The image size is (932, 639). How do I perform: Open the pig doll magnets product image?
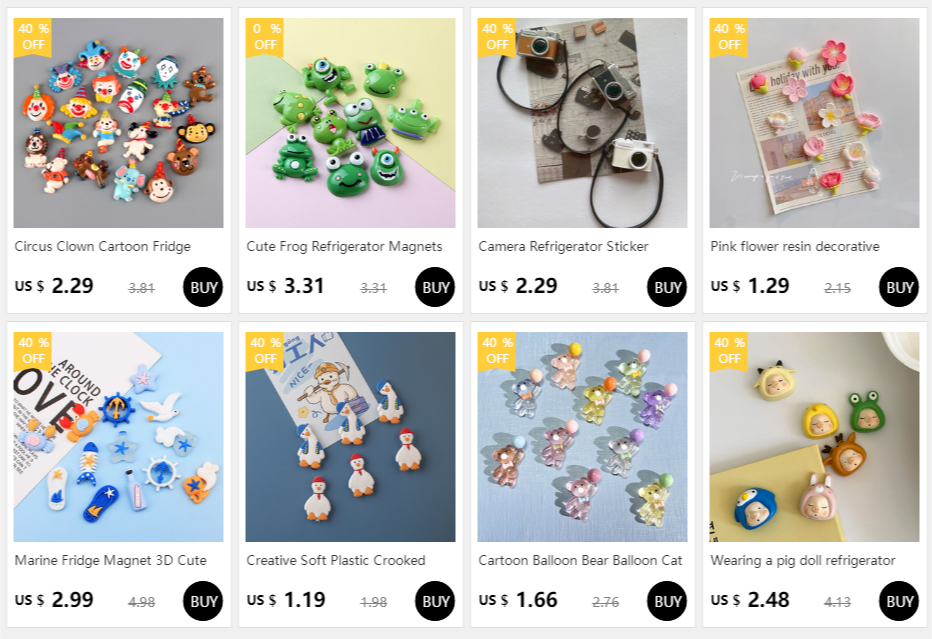tap(814, 437)
